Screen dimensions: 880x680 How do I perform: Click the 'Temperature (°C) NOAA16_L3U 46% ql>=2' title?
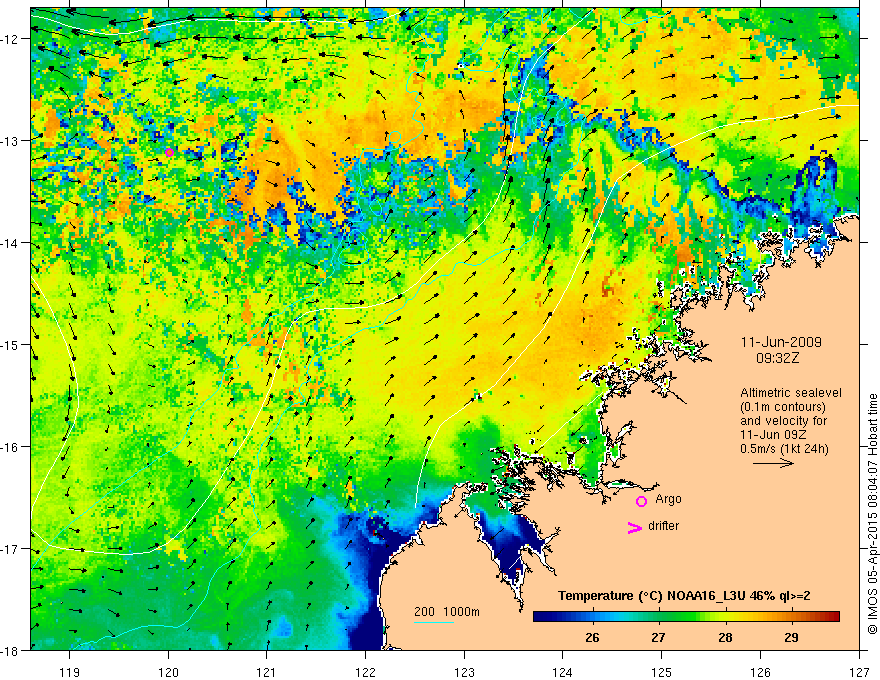click(684, 596)
